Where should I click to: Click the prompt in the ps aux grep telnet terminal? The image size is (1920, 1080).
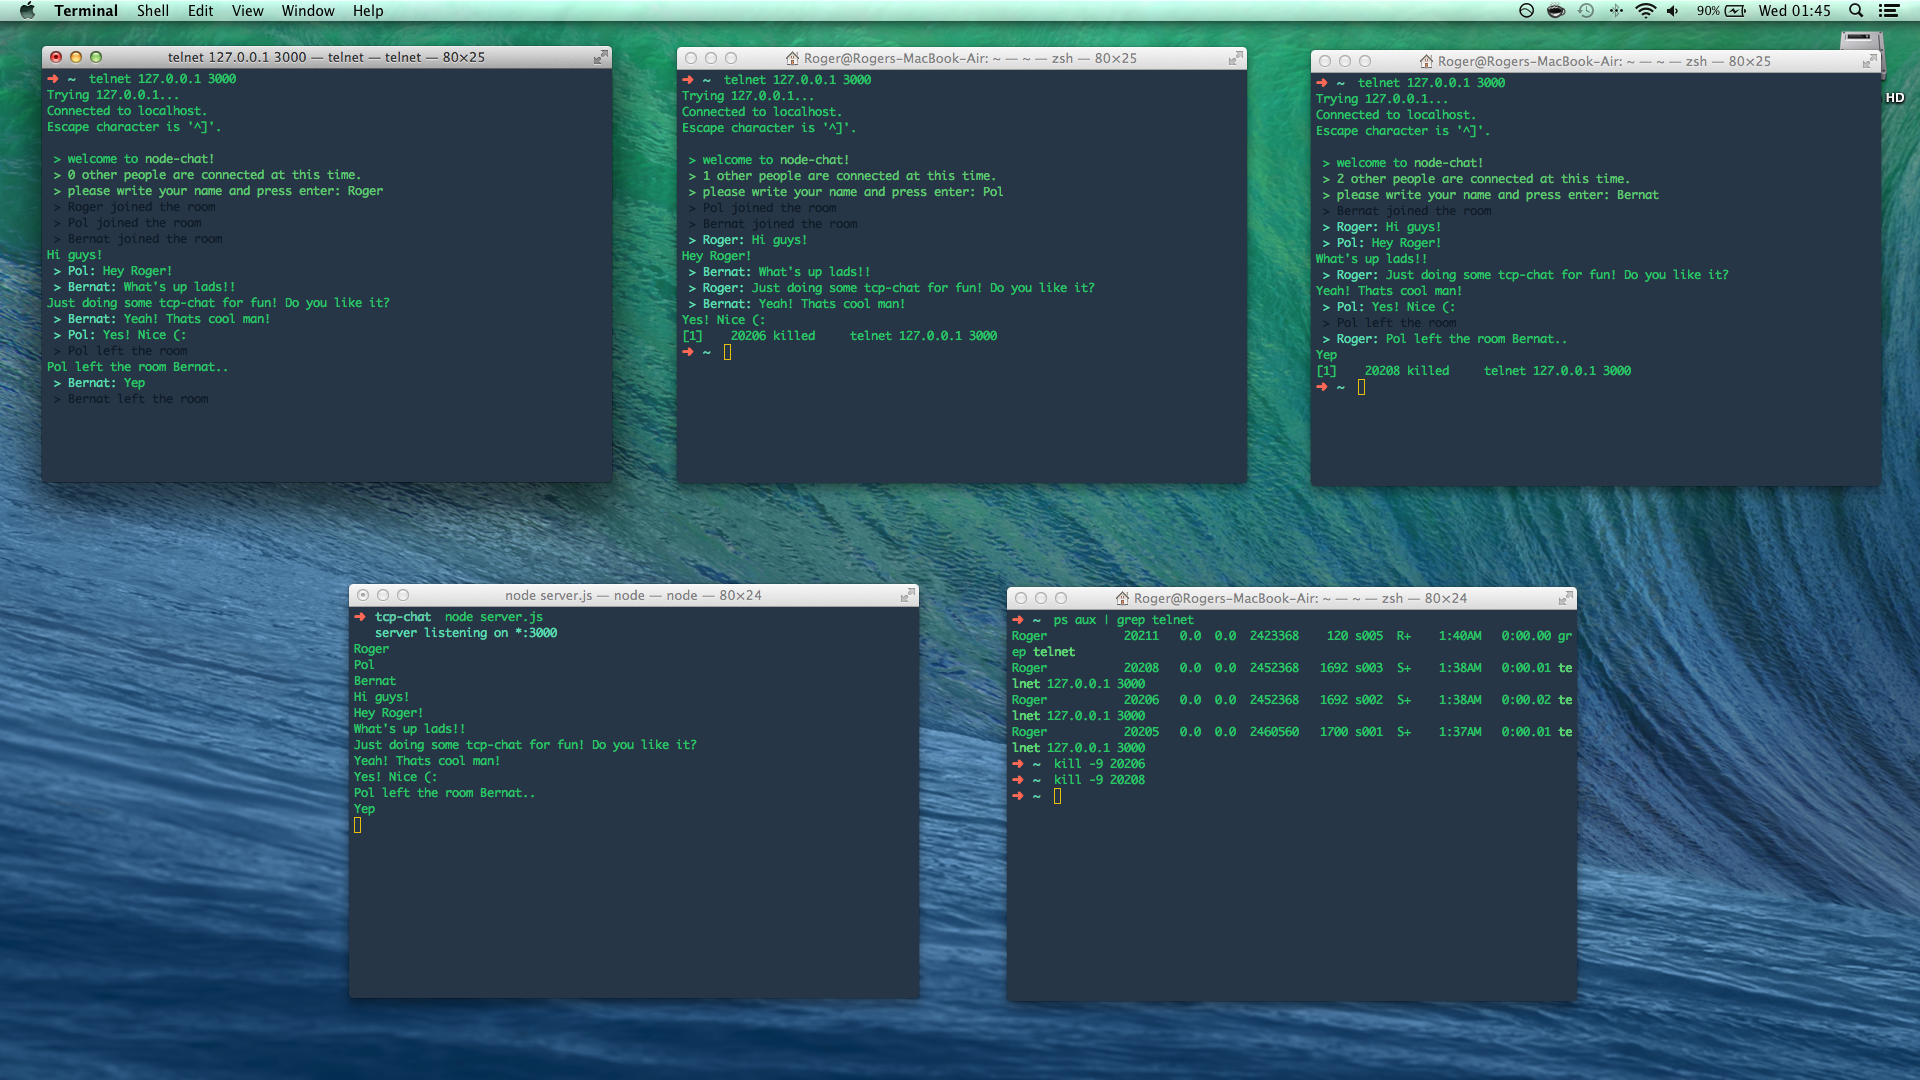pos(1057,796)
